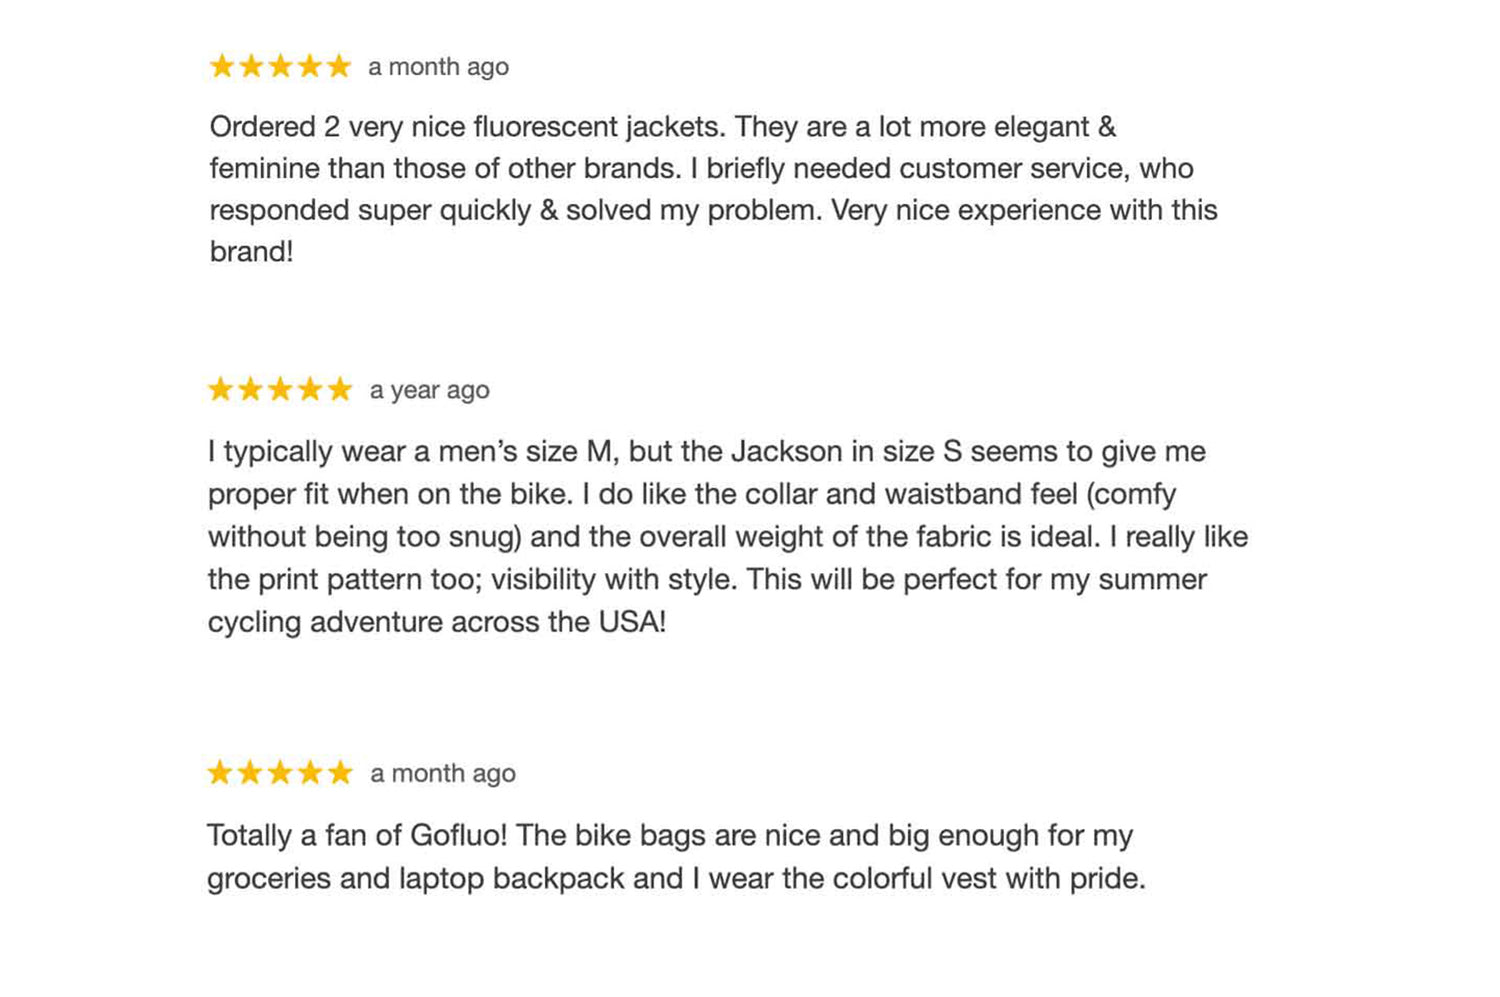This screenshot has height=997, width=1500.
Task: Click the review text about fluorescent jackets
Action: tap(712, 189)
